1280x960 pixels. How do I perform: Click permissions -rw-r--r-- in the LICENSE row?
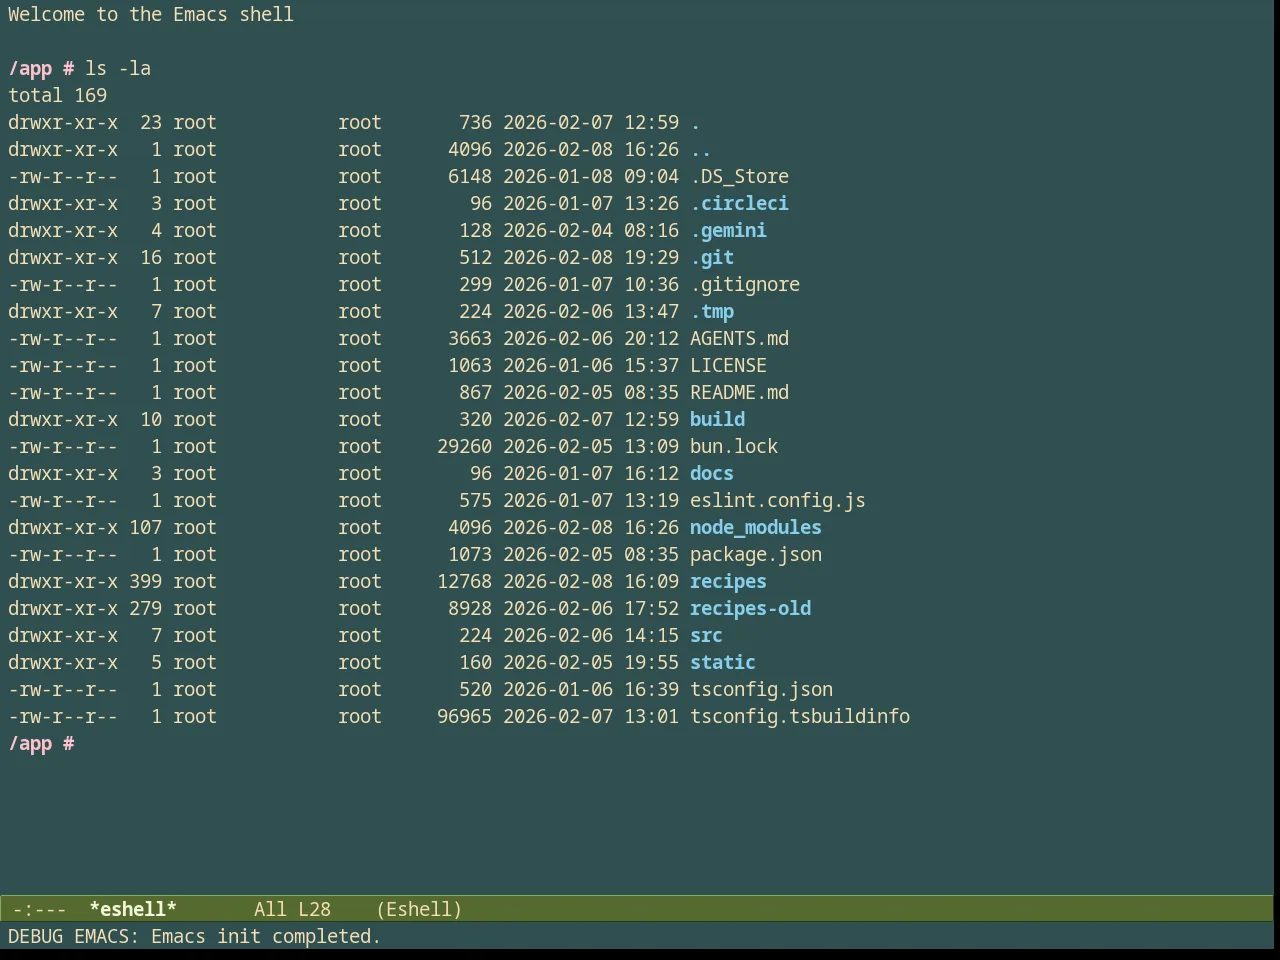(63, 365)
